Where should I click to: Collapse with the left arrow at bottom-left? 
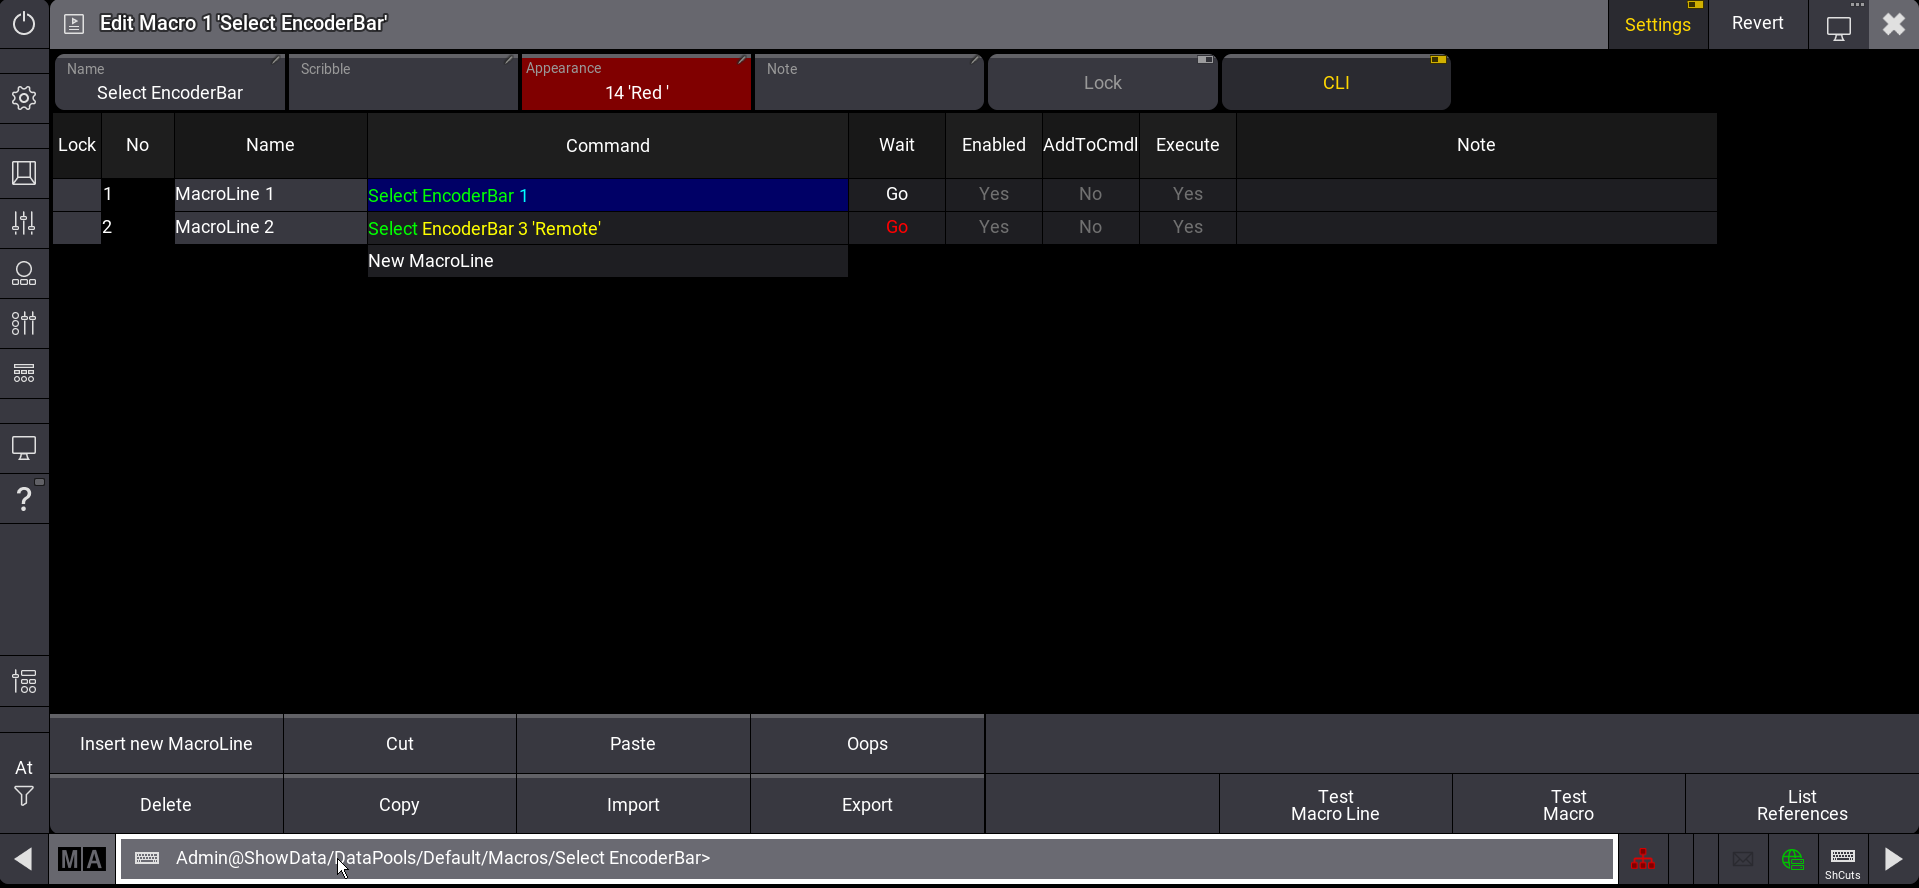tap(23, 859)
